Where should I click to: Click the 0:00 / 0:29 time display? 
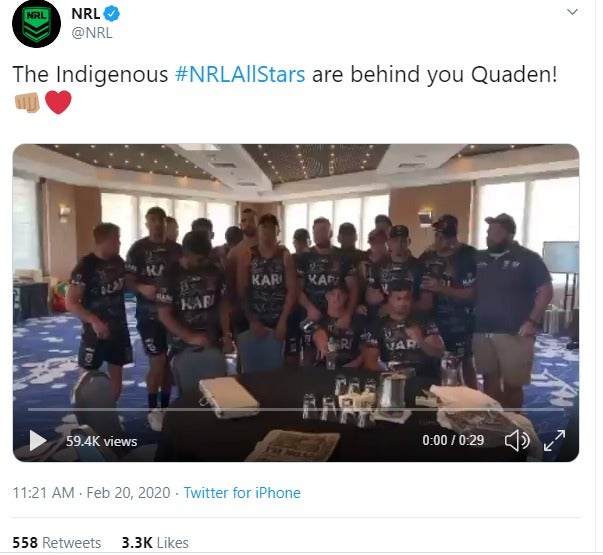tap(453, 440)
